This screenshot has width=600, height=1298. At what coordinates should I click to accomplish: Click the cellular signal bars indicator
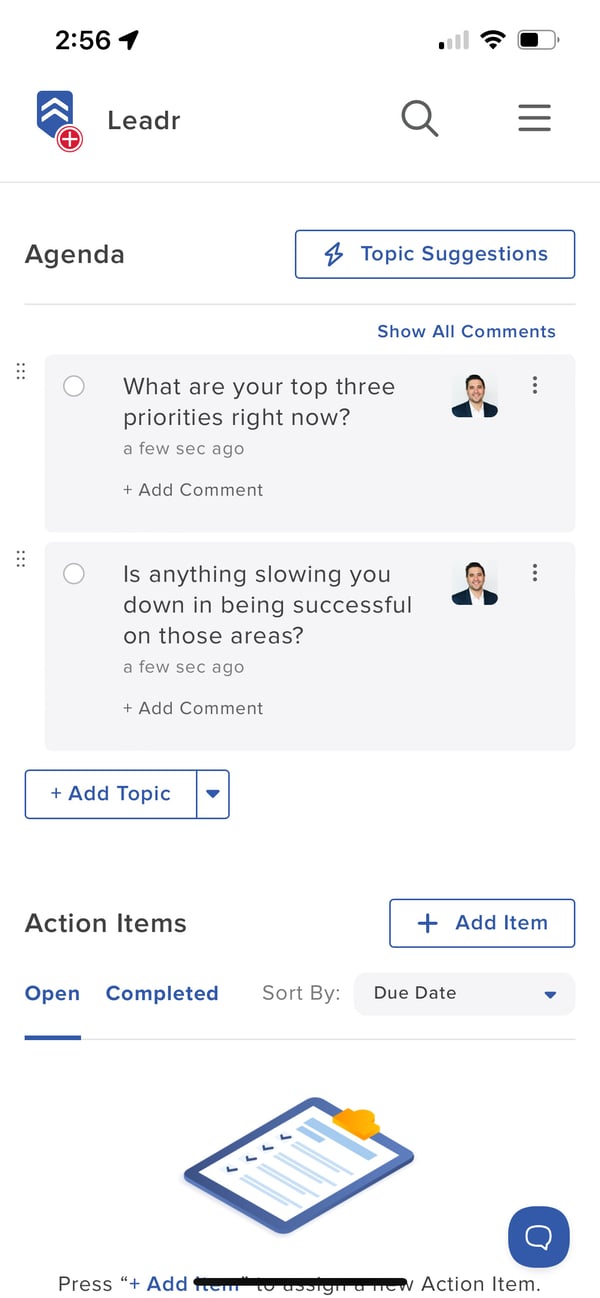[453, 40]
